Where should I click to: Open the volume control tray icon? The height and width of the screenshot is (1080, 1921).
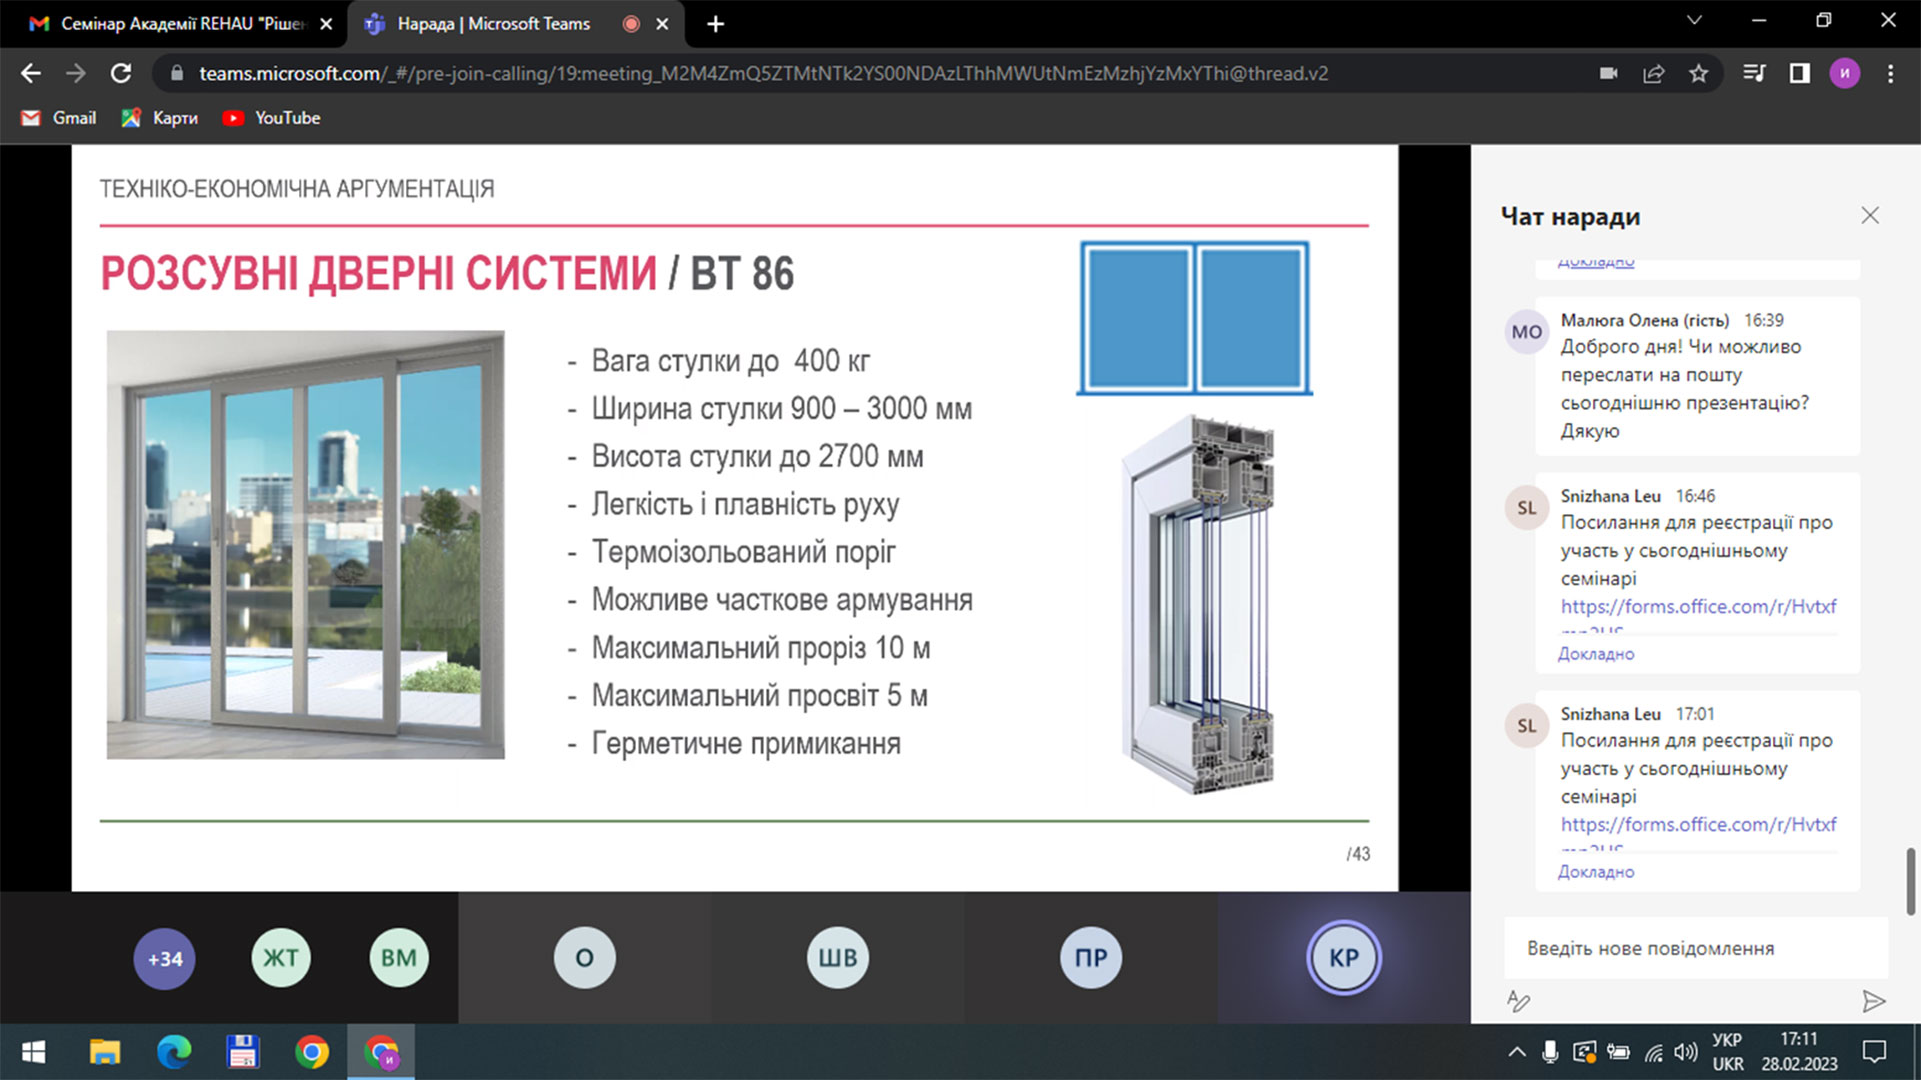pos(1686,1052)
